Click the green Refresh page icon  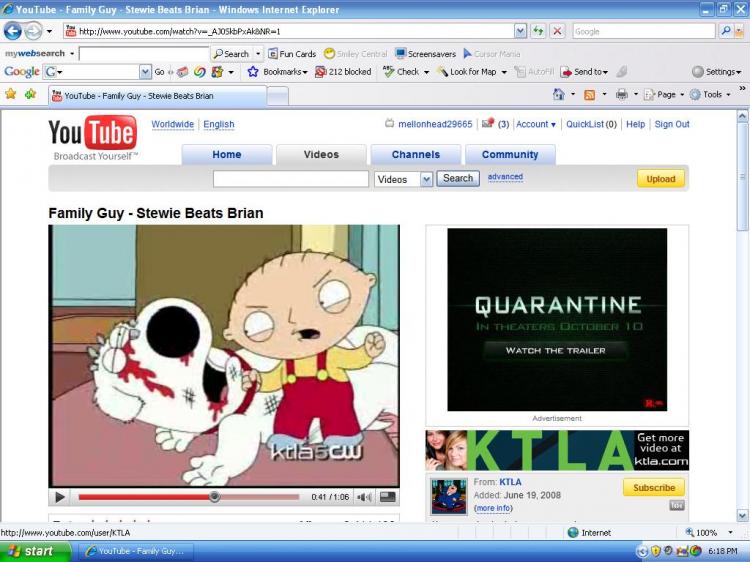pos(538,32)
